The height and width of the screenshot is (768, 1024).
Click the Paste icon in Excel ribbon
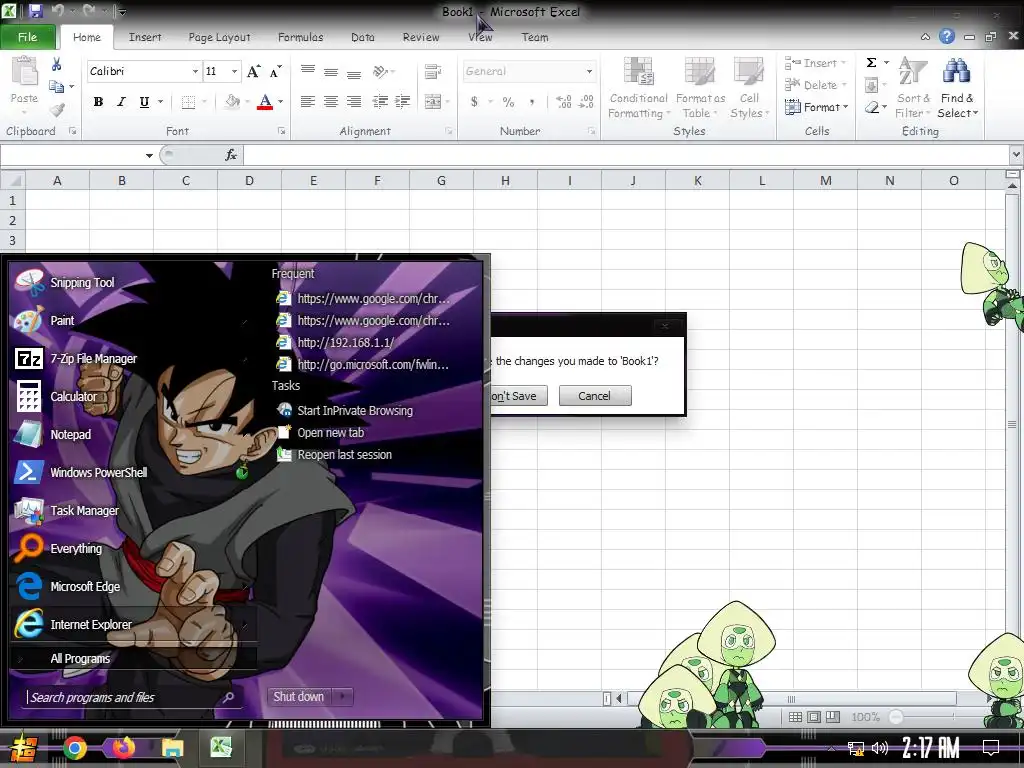point(25,71)
